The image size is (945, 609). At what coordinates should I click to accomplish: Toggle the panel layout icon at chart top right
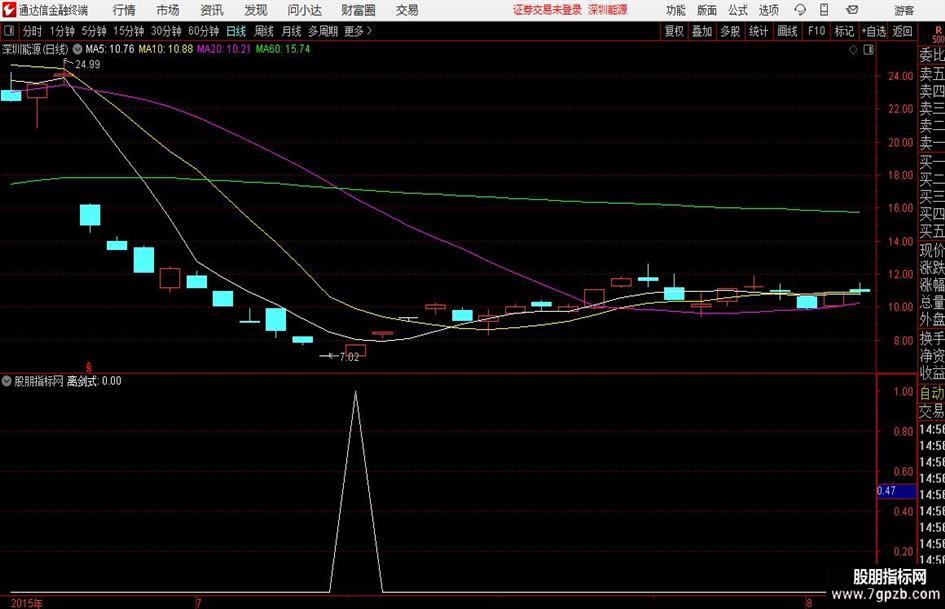pyautogui.click(x=868, y=49)
